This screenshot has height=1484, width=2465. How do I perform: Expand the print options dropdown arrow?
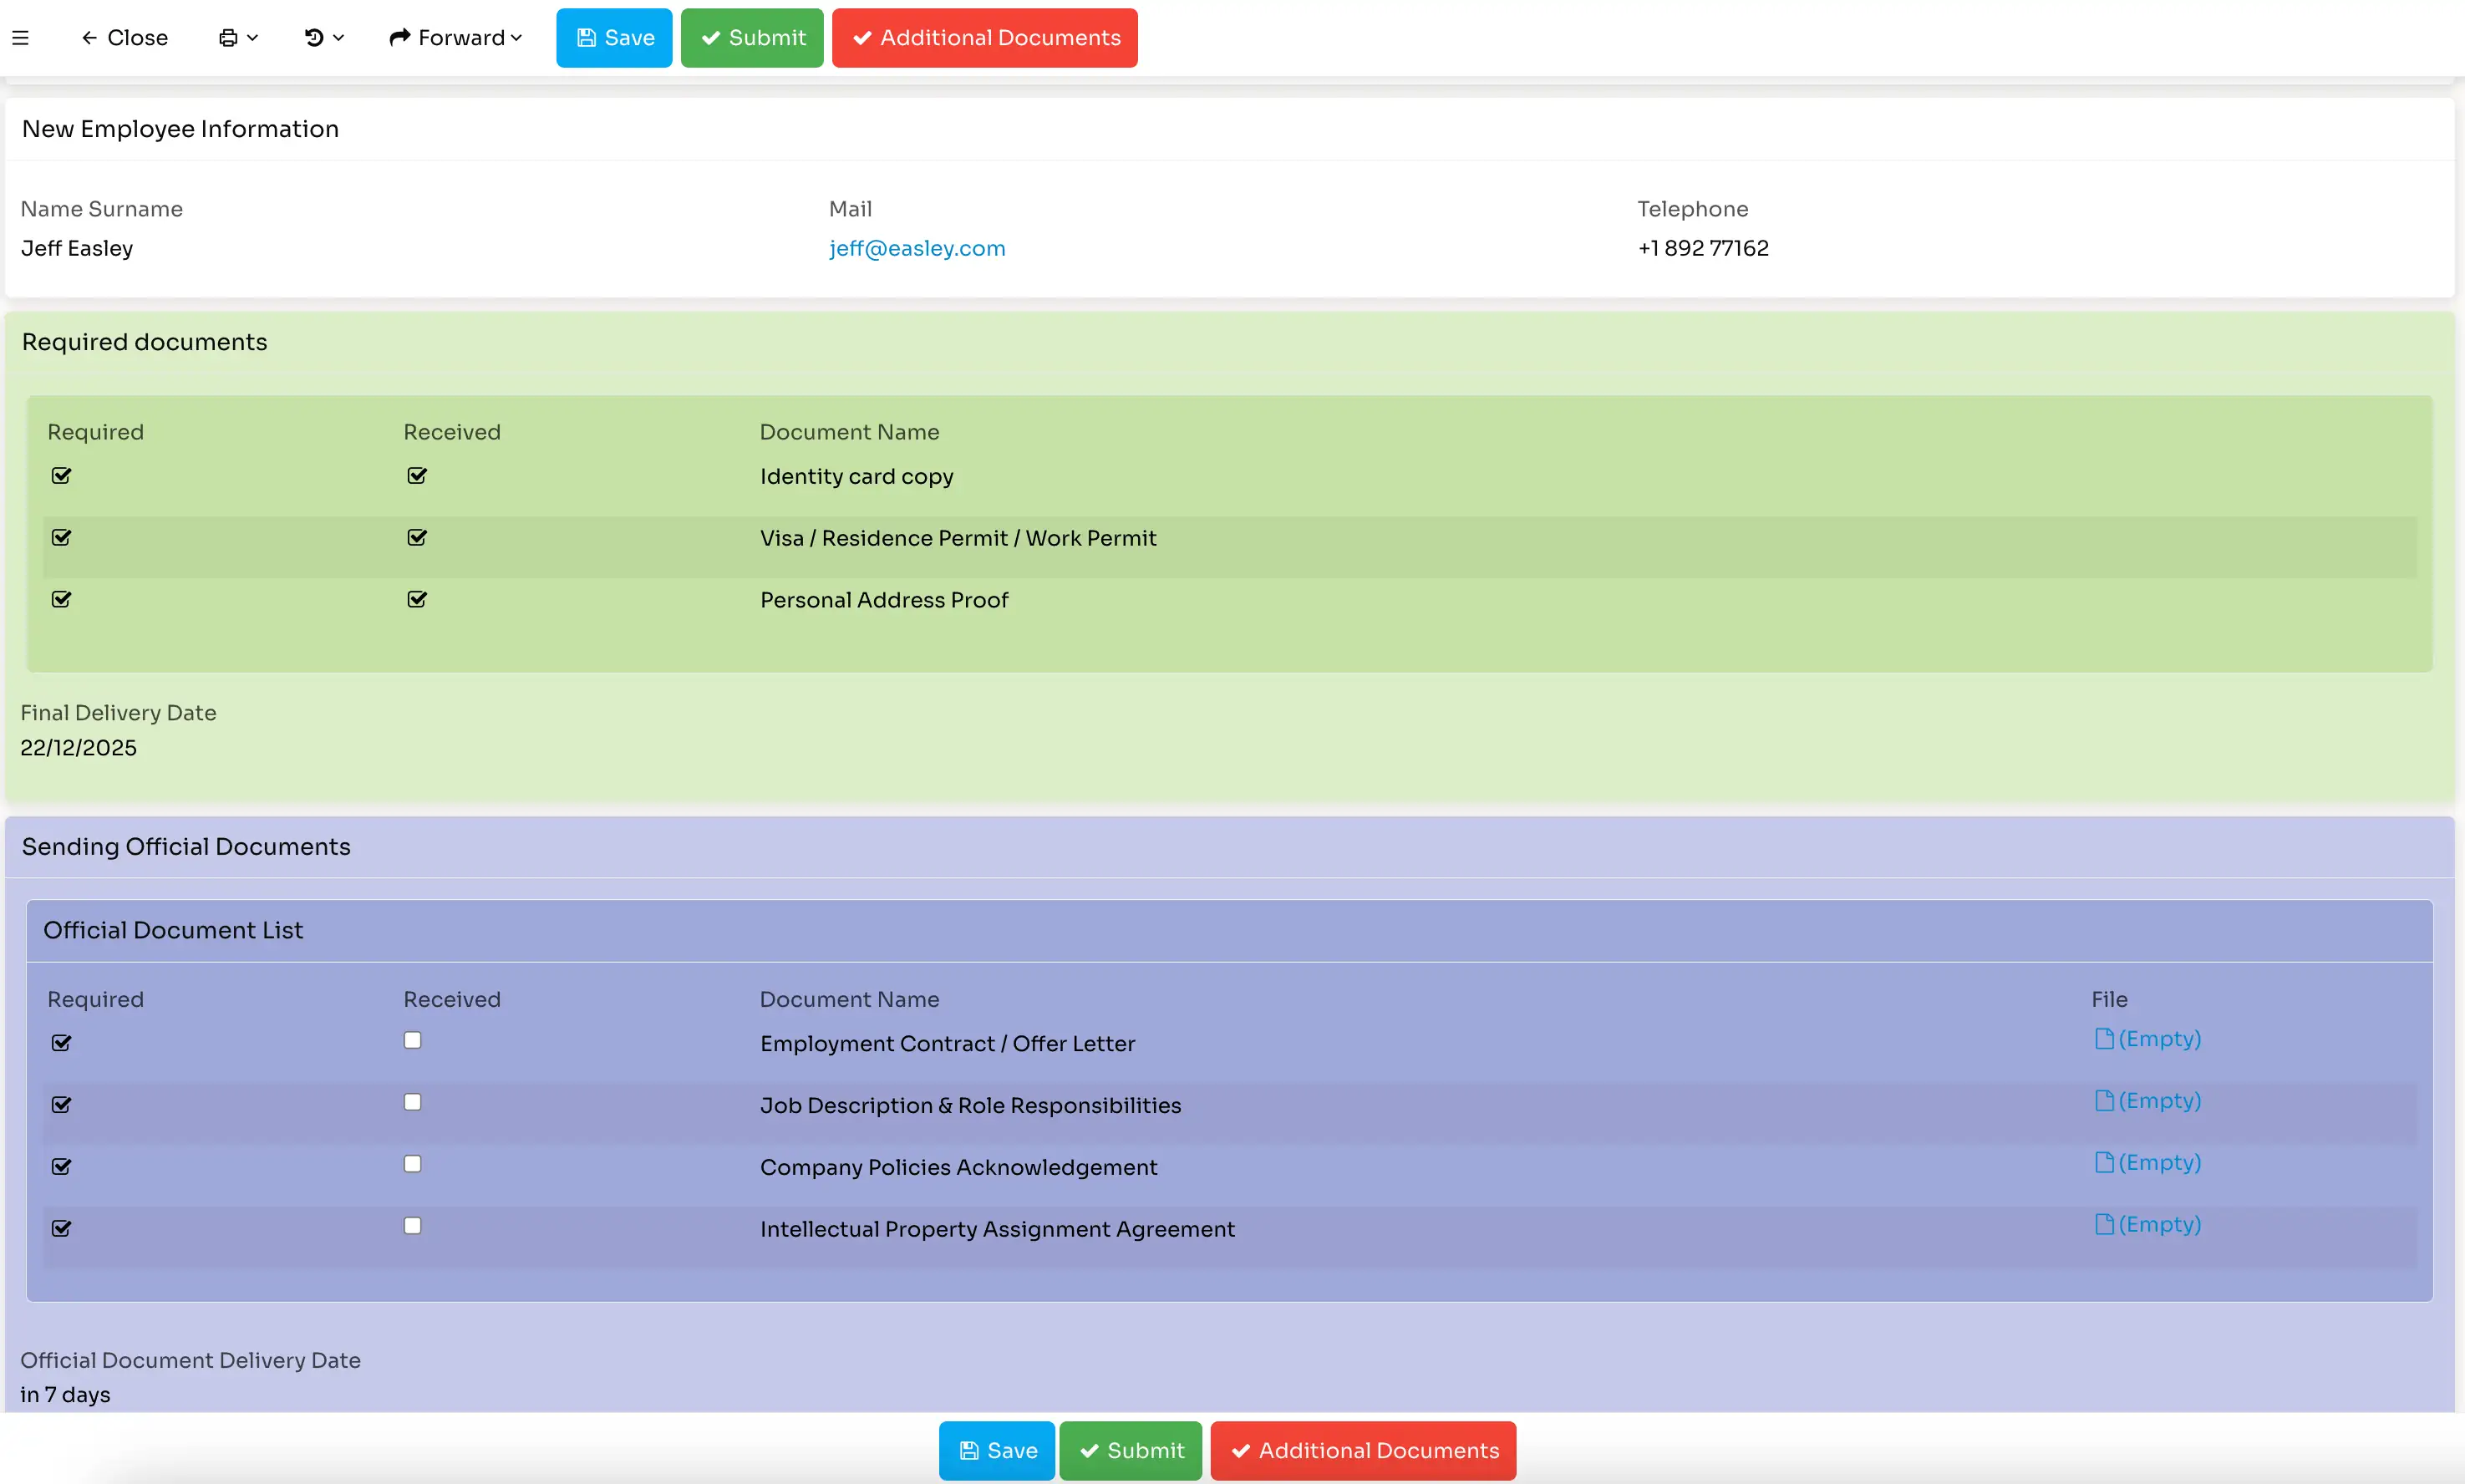[253, 38]
